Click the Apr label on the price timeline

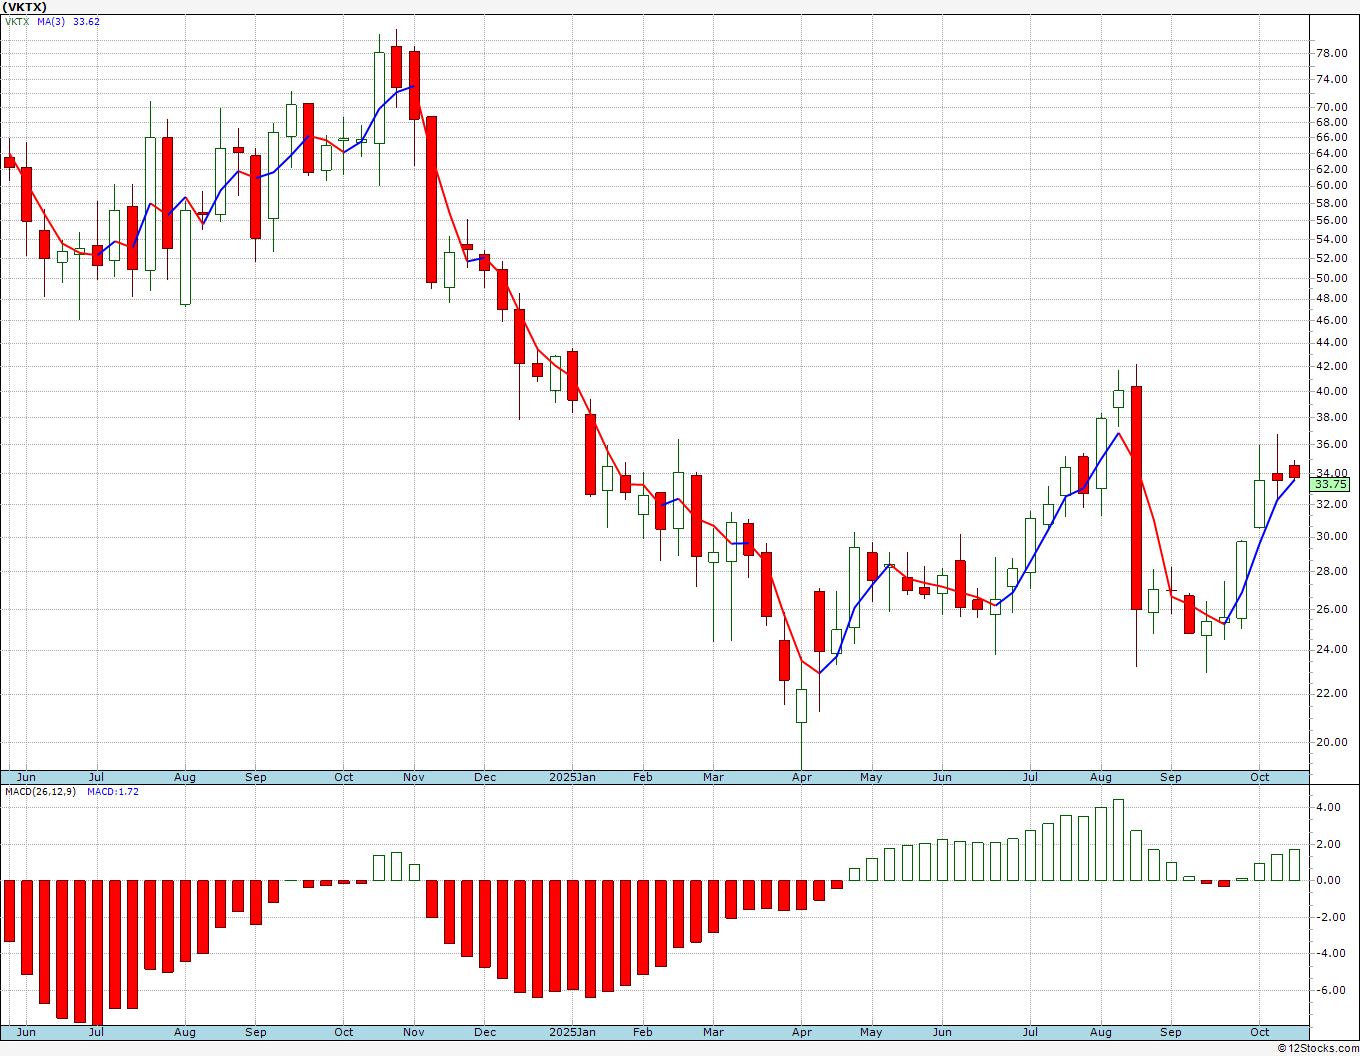coord(802,777)
